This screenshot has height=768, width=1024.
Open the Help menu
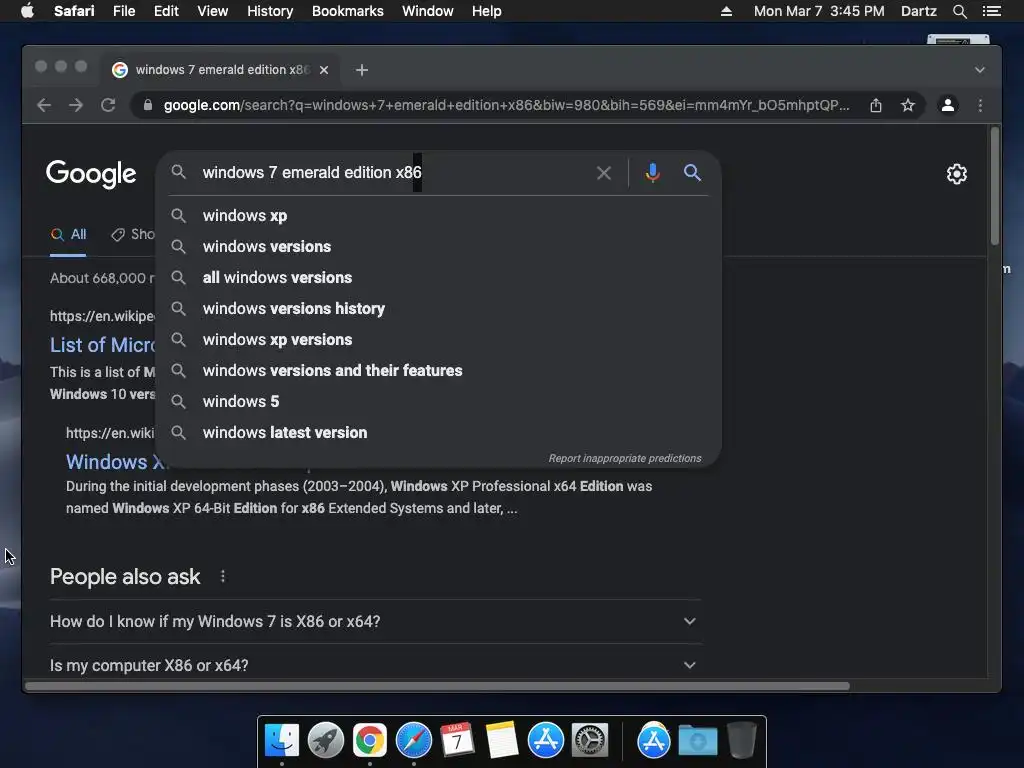487,11
